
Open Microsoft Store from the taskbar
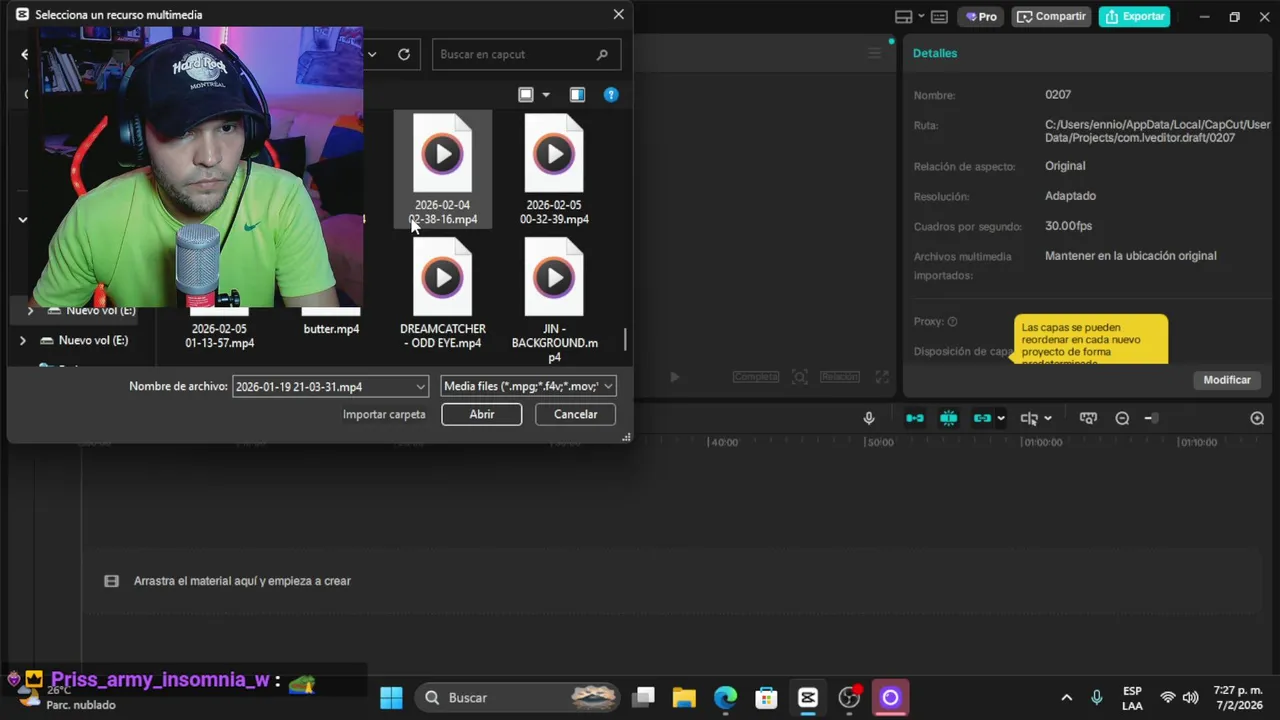pyautogui.click(x=766, y=698)
